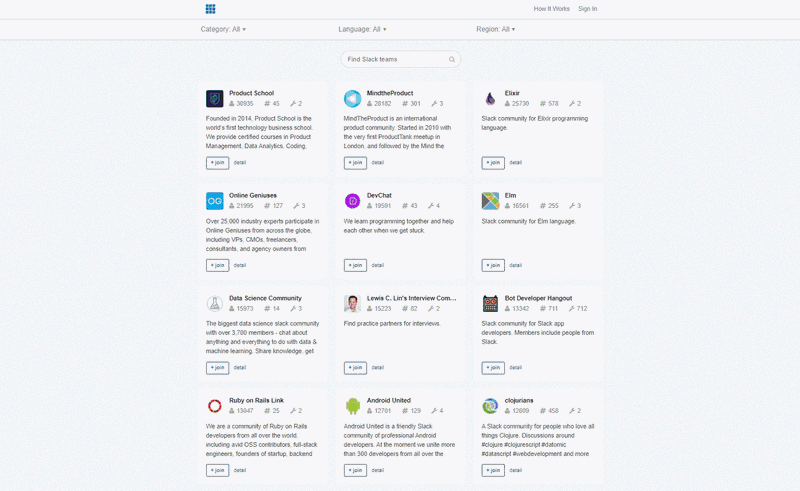The width and height of the screenshot is (800, 491).
Task: Open detail for Elm
Action: click(x=515, y=265)
